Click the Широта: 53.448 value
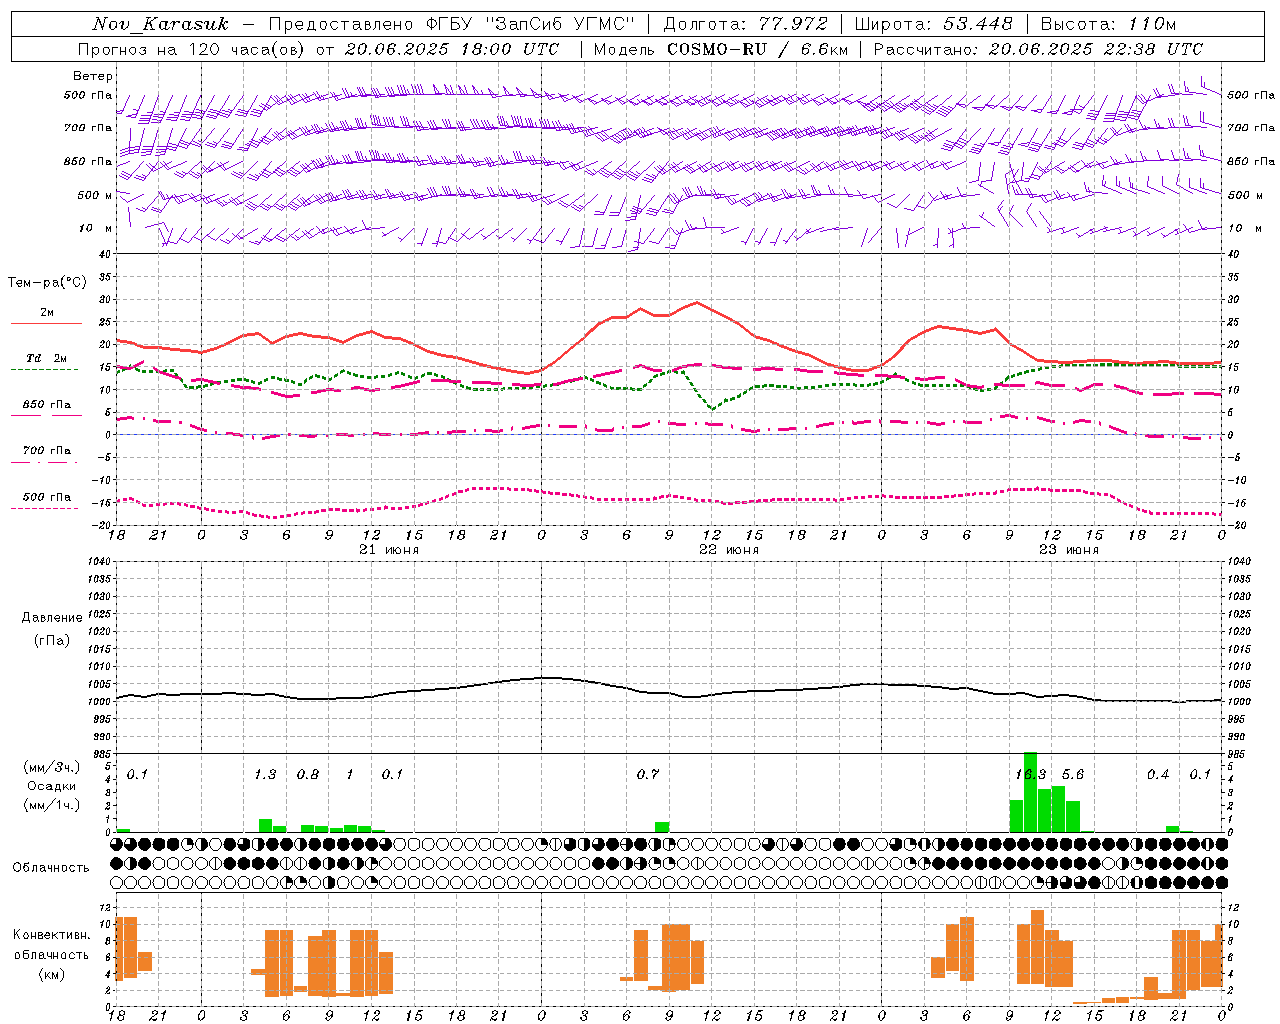The height and width of the screenshot is (1024, 1280). [x=933, y=23]
